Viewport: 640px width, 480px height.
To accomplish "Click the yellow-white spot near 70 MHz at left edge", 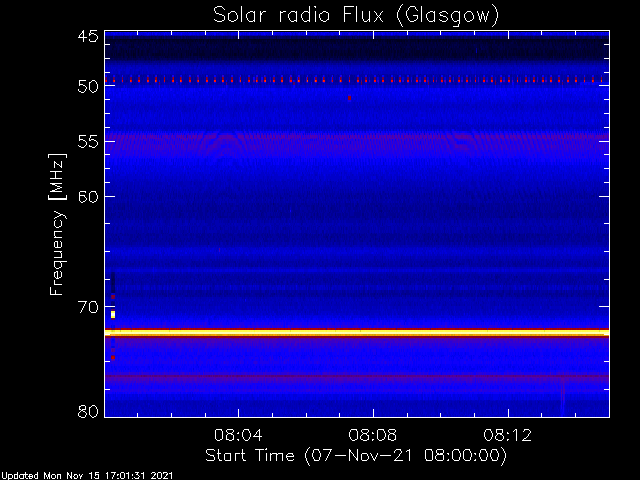I will [x=113, y=314].
